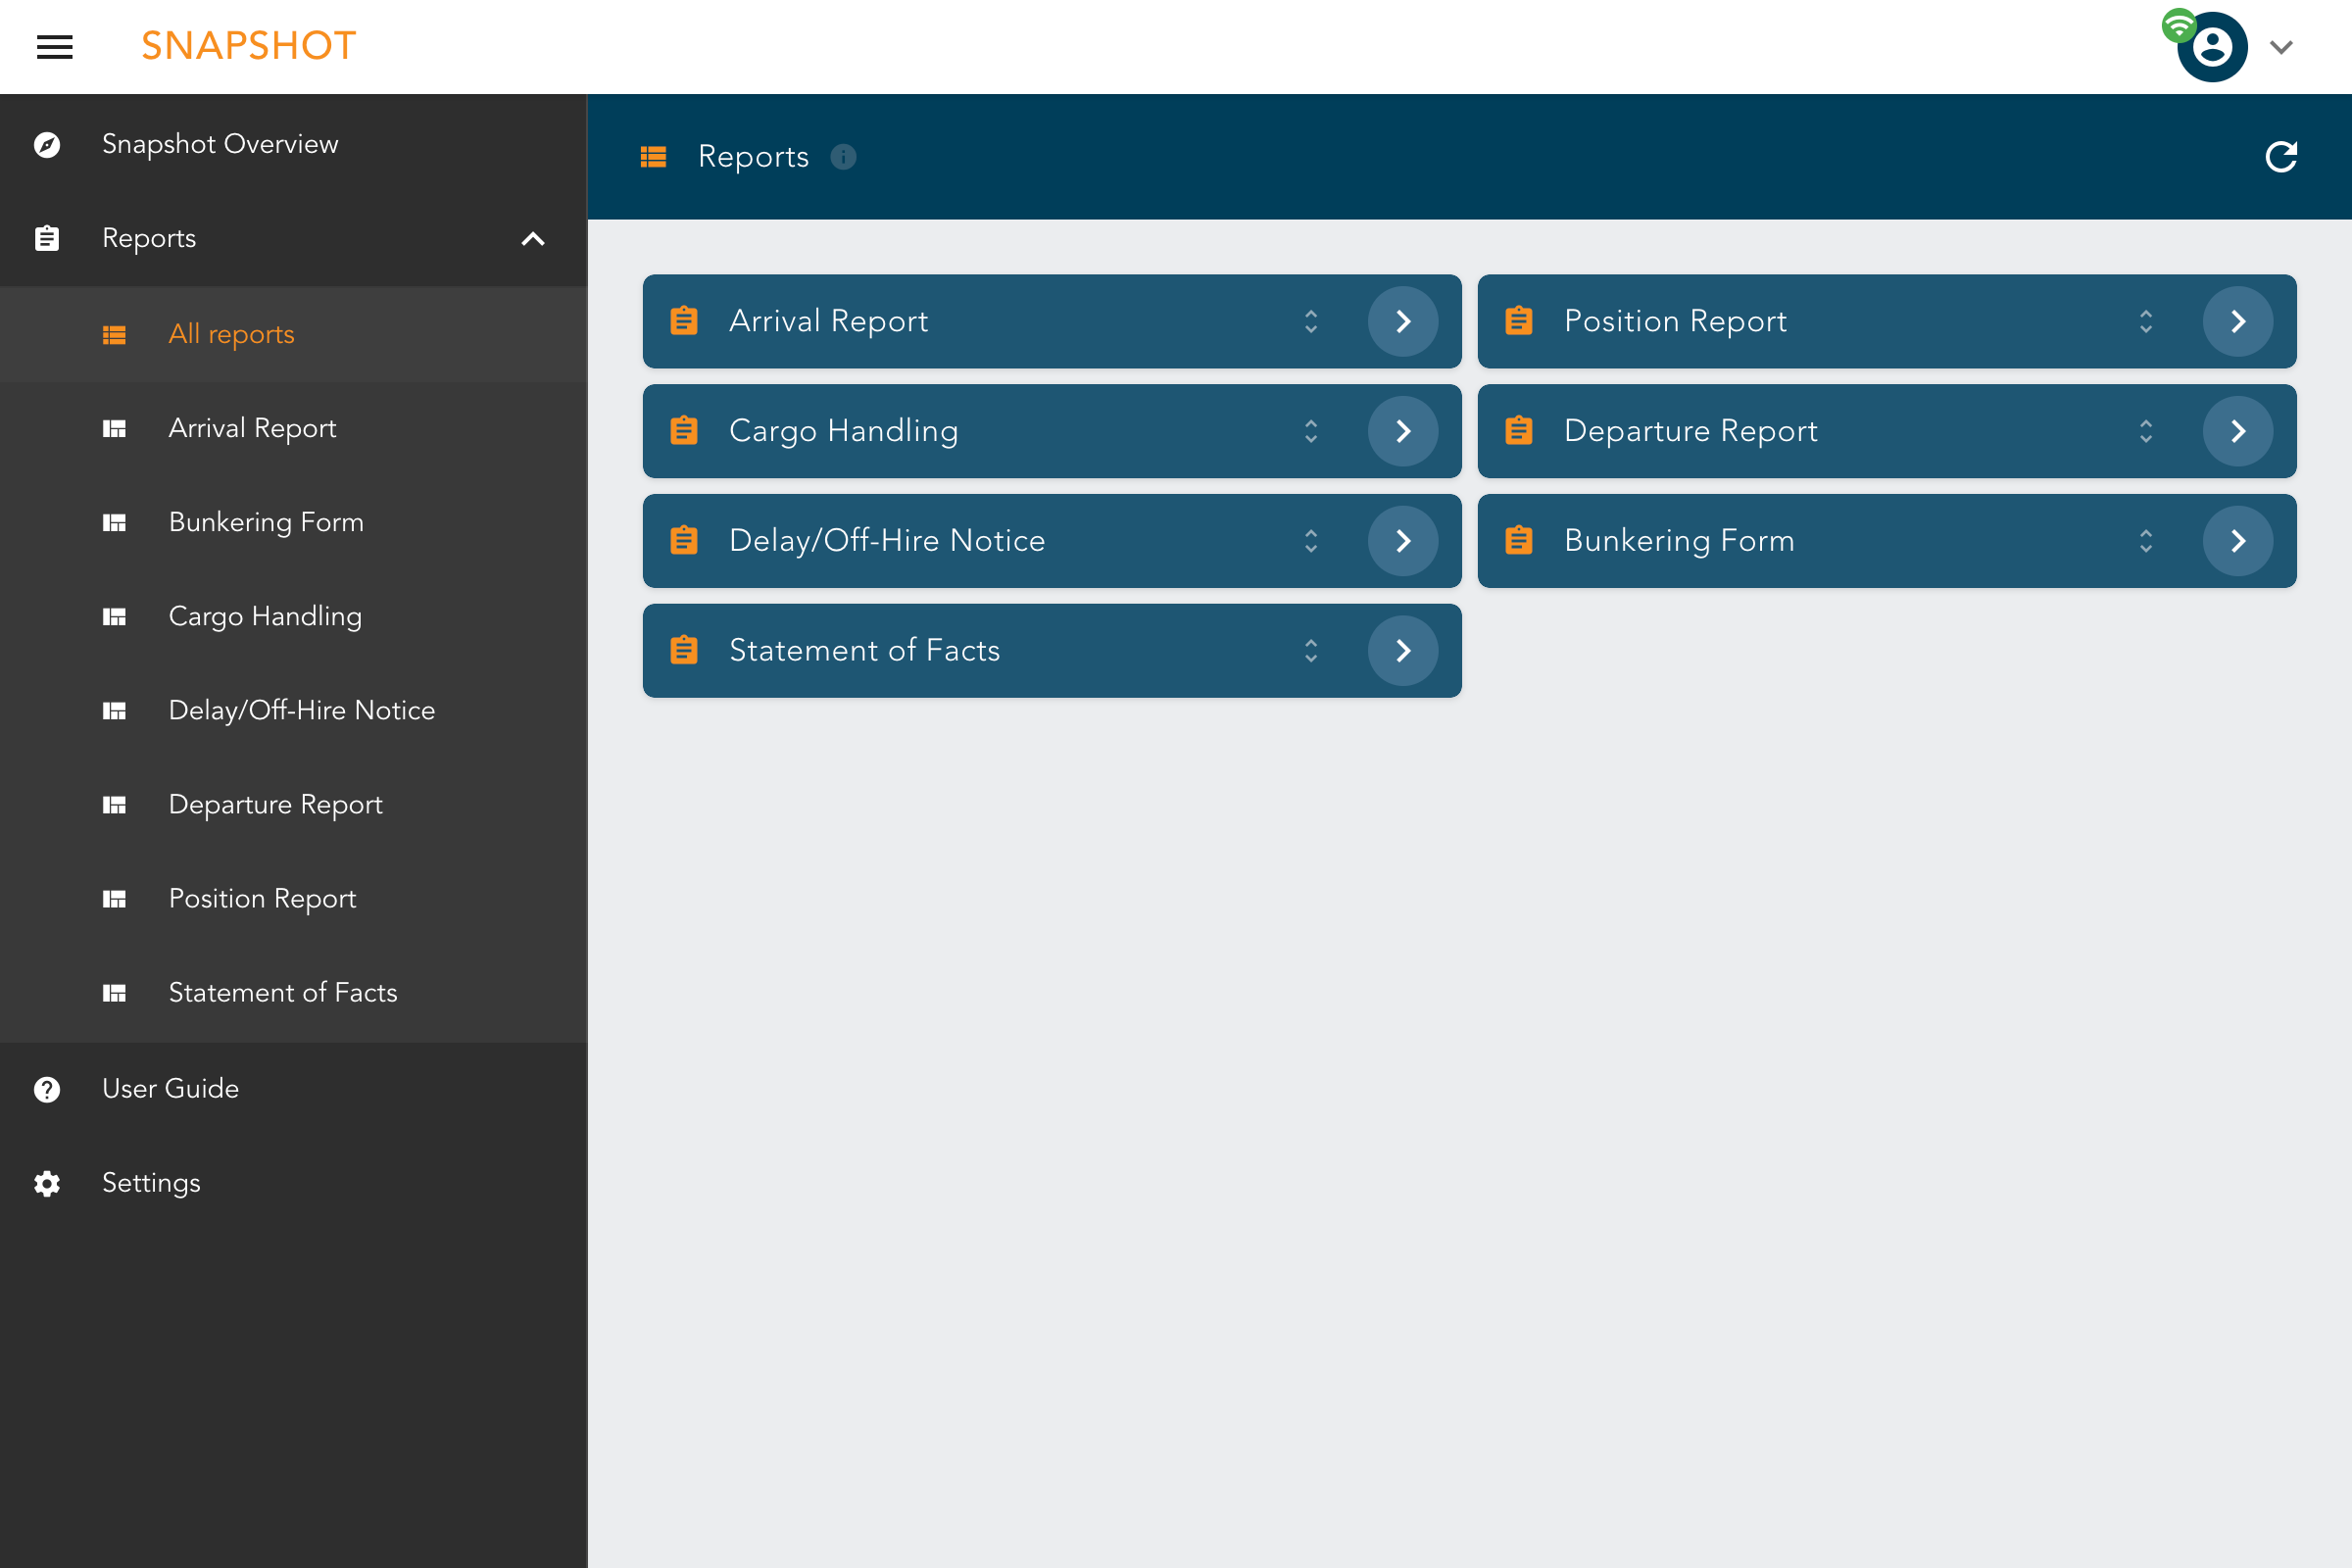This screenshot has height=1568, width=2352.
Task: Open the Departure Report card arrow button
Action: [2238, 431]
